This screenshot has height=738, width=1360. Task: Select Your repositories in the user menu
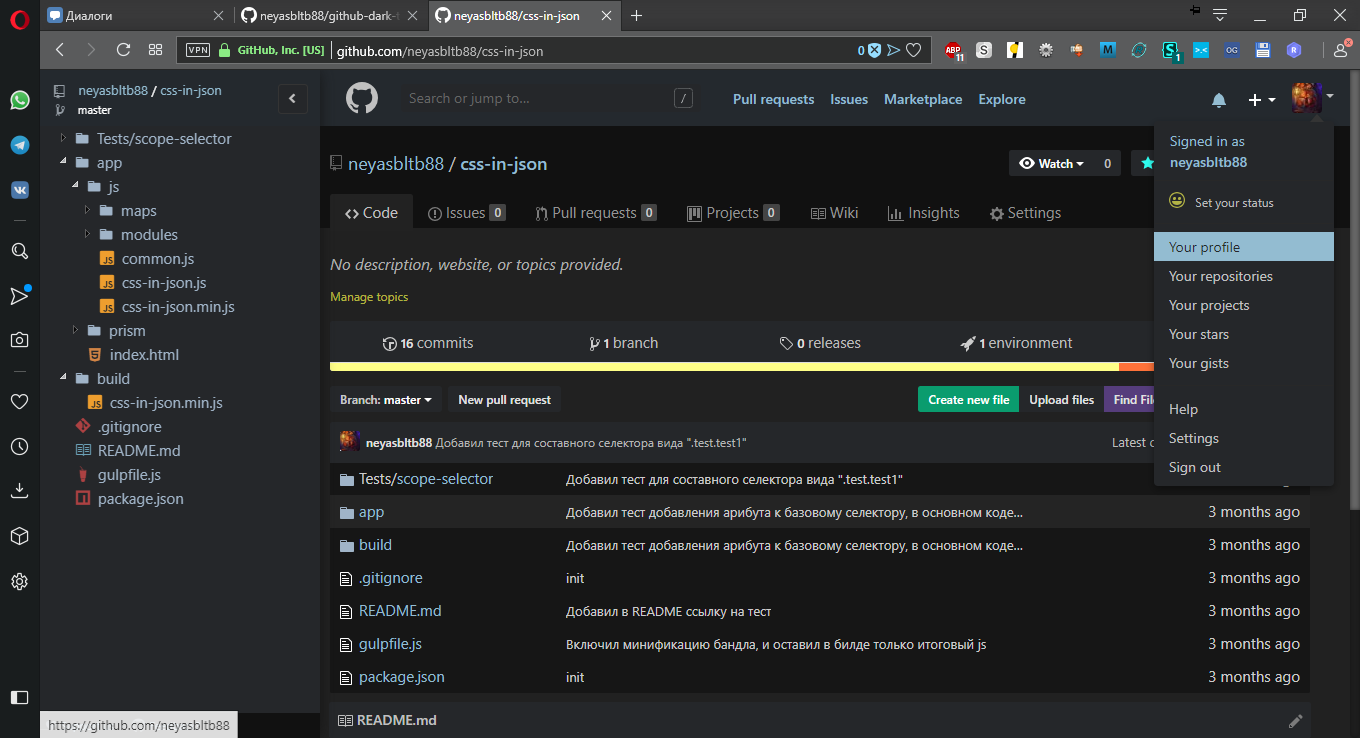1244,276
